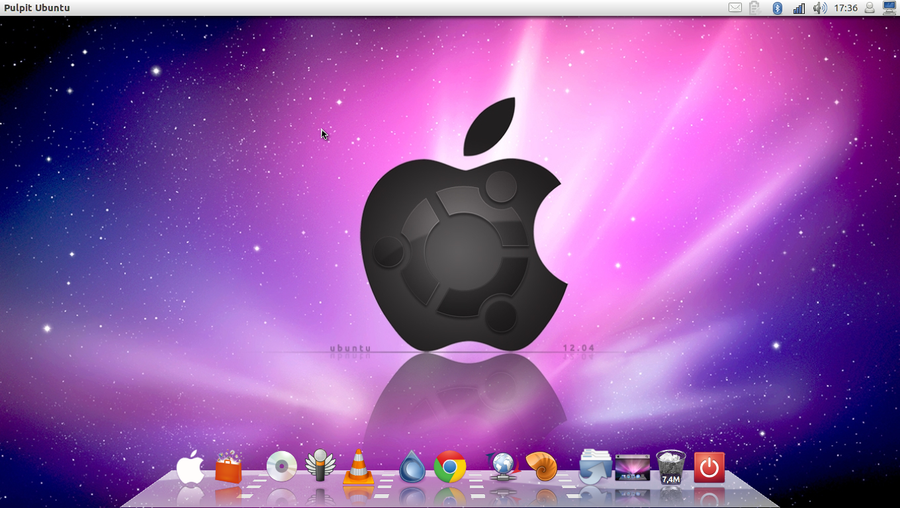Open the sound volume indicator menu

820,7
